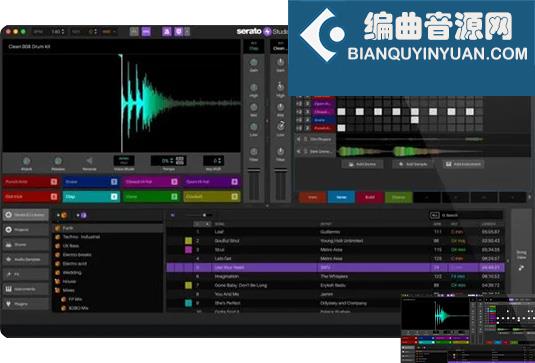Open the FX section in sidebar
535x363 pixels.
(26, 274)
